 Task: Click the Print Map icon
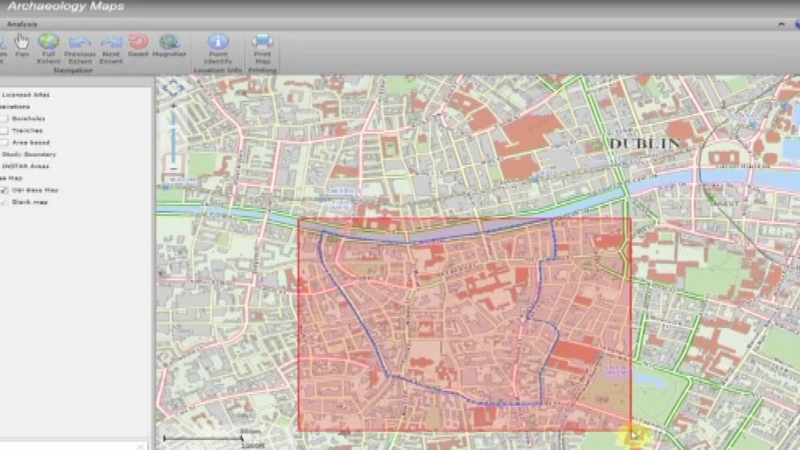(262, 41)
